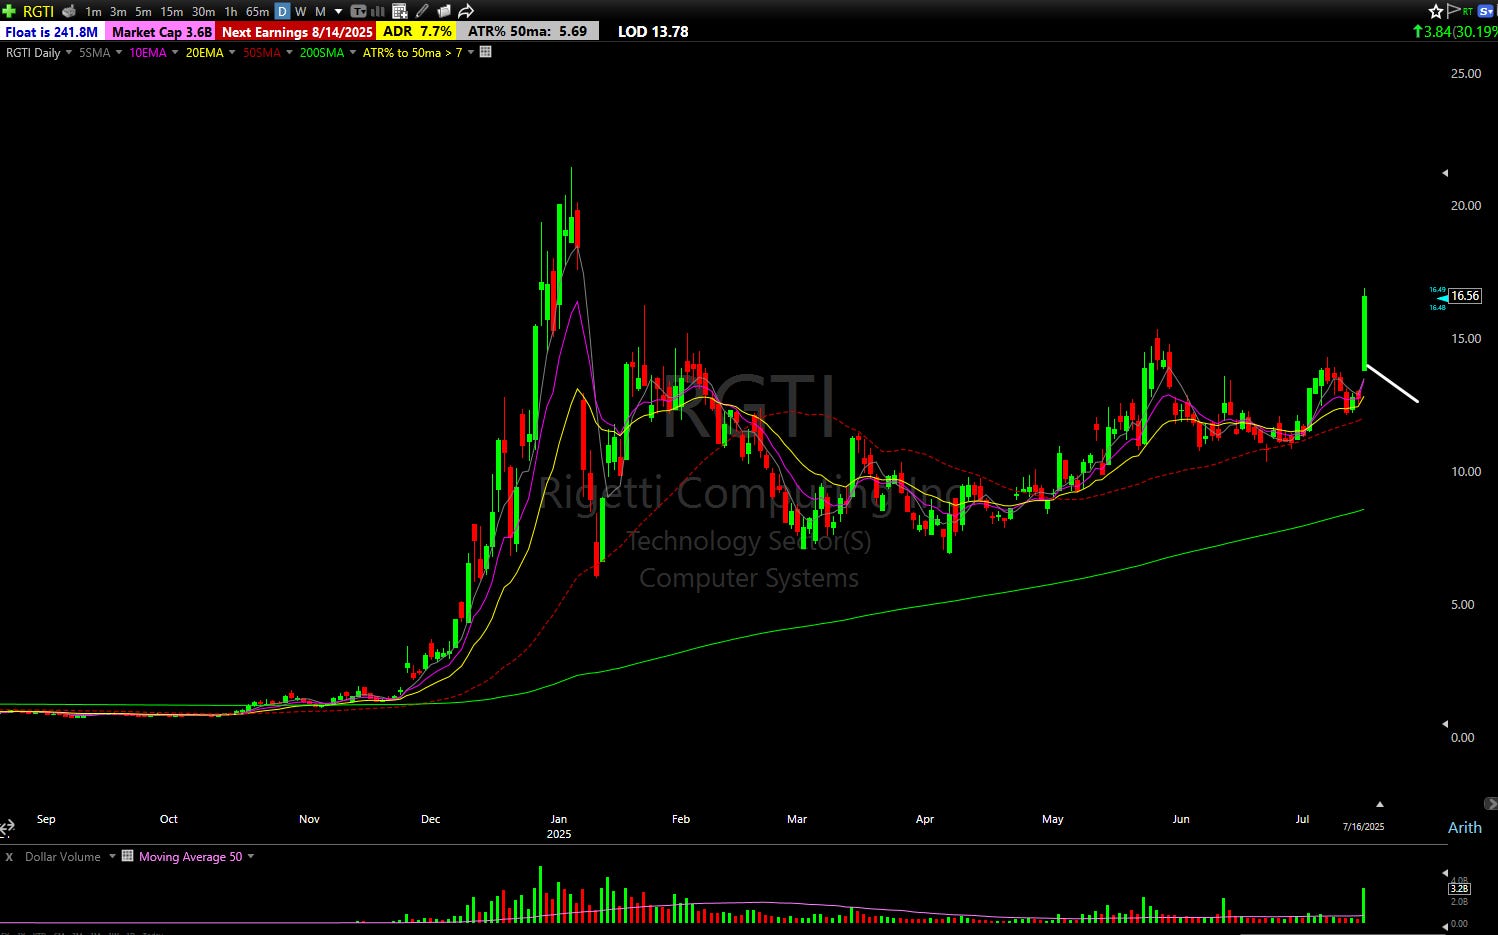
Task: Click the RGTI ticker symbol field
Action: tap(38, 11)
